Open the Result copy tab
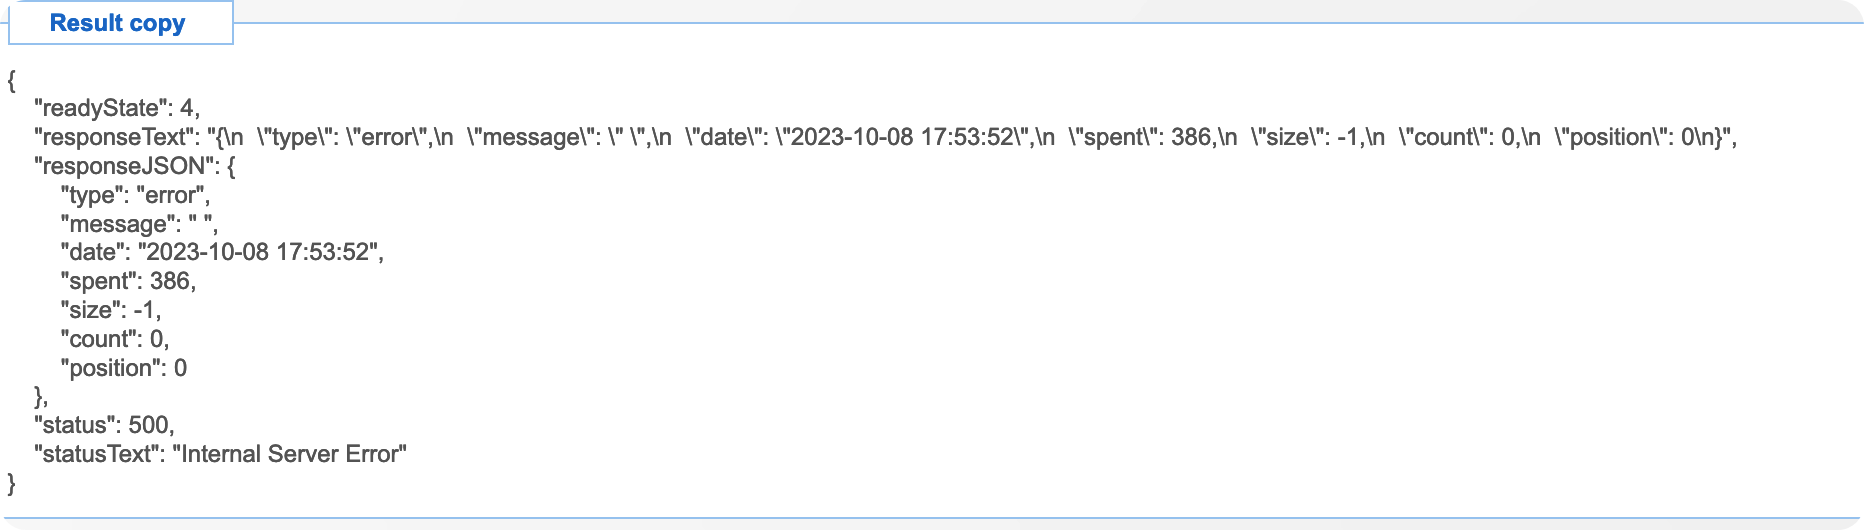This screenshot has height=530, width=1864. 118,23
